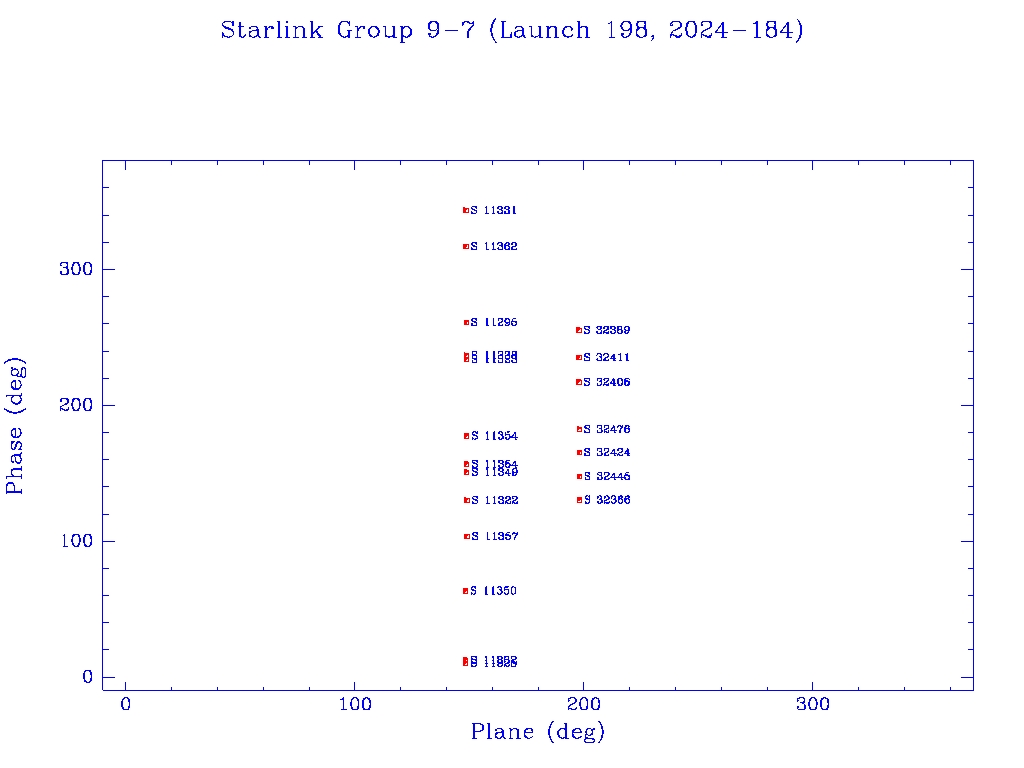The image size is (1024, 768).
Task: Select the 300 tick on the Plane axis
Action: coord(812,704)
